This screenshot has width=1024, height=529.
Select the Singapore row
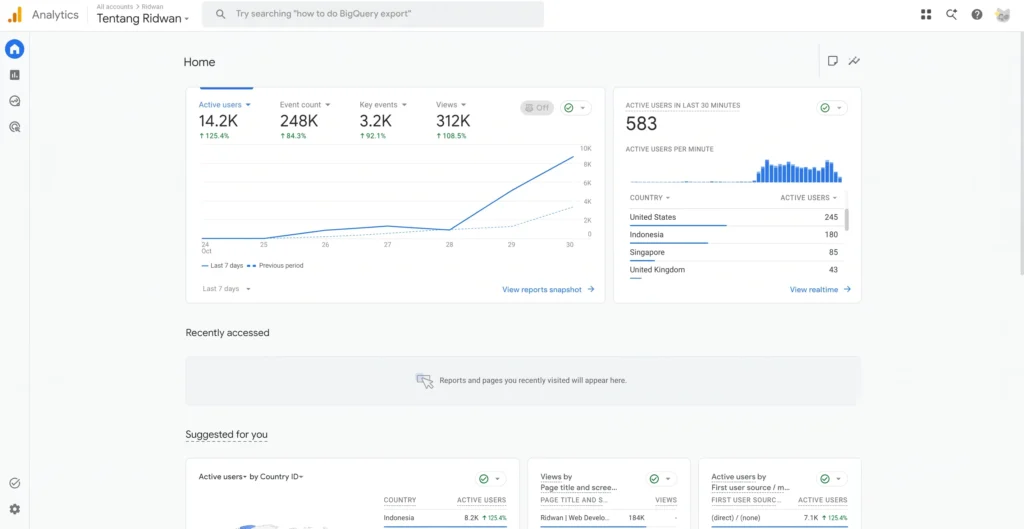[x=733, y=253]
